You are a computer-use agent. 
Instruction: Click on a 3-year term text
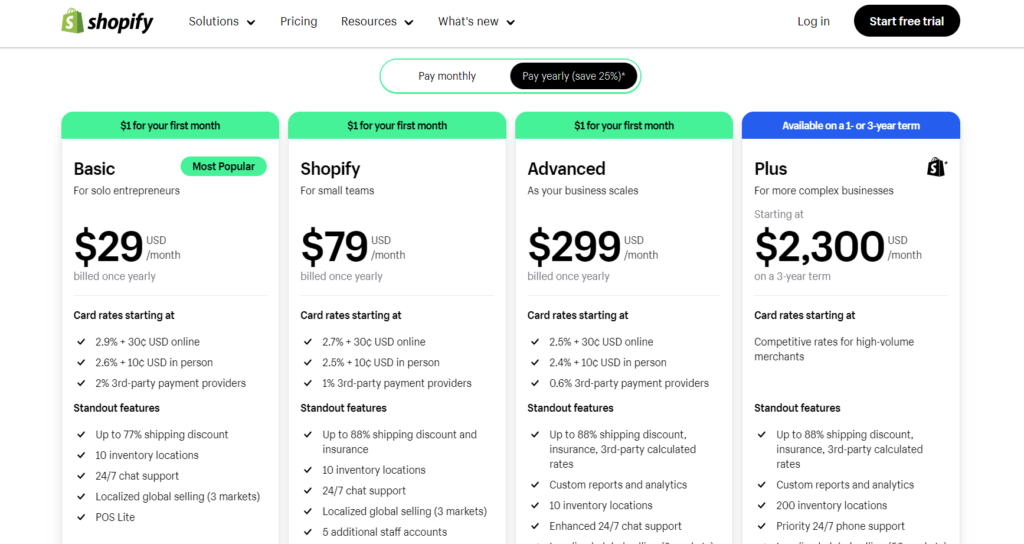[792, 276]
